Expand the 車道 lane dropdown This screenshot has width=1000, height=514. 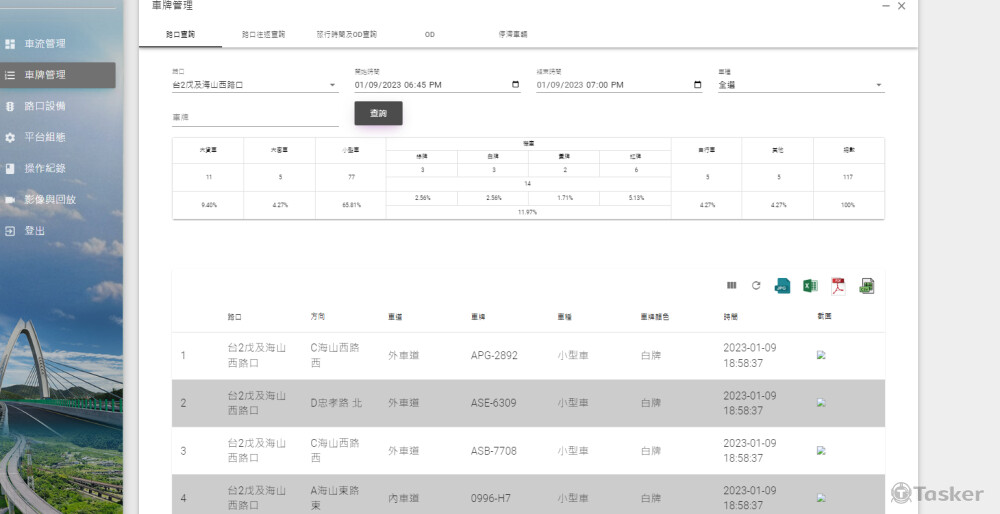879,85
